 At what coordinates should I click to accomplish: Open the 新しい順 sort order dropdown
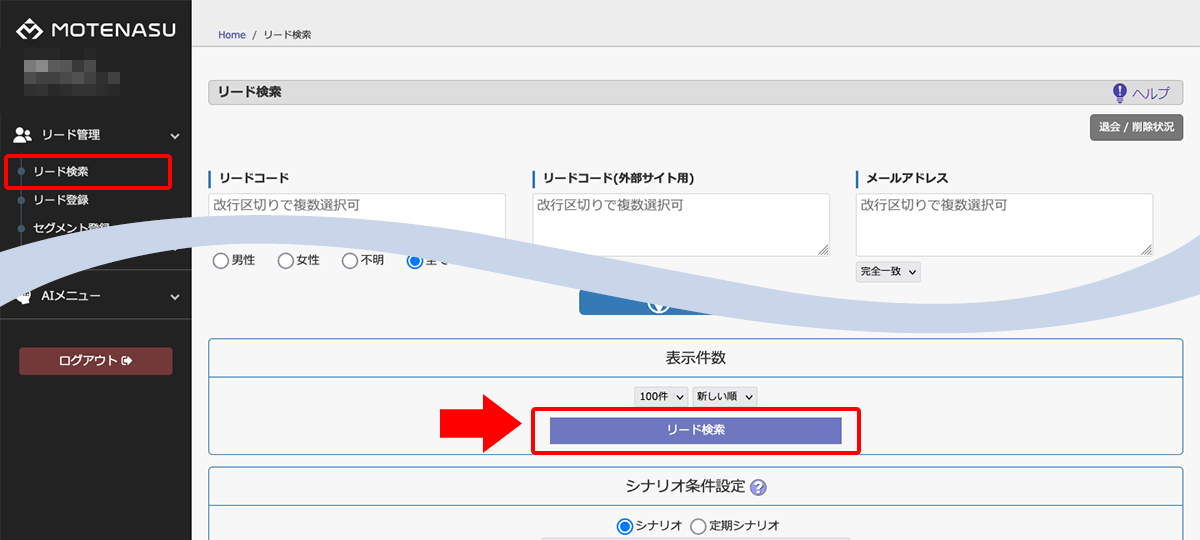tap(725, 397)
